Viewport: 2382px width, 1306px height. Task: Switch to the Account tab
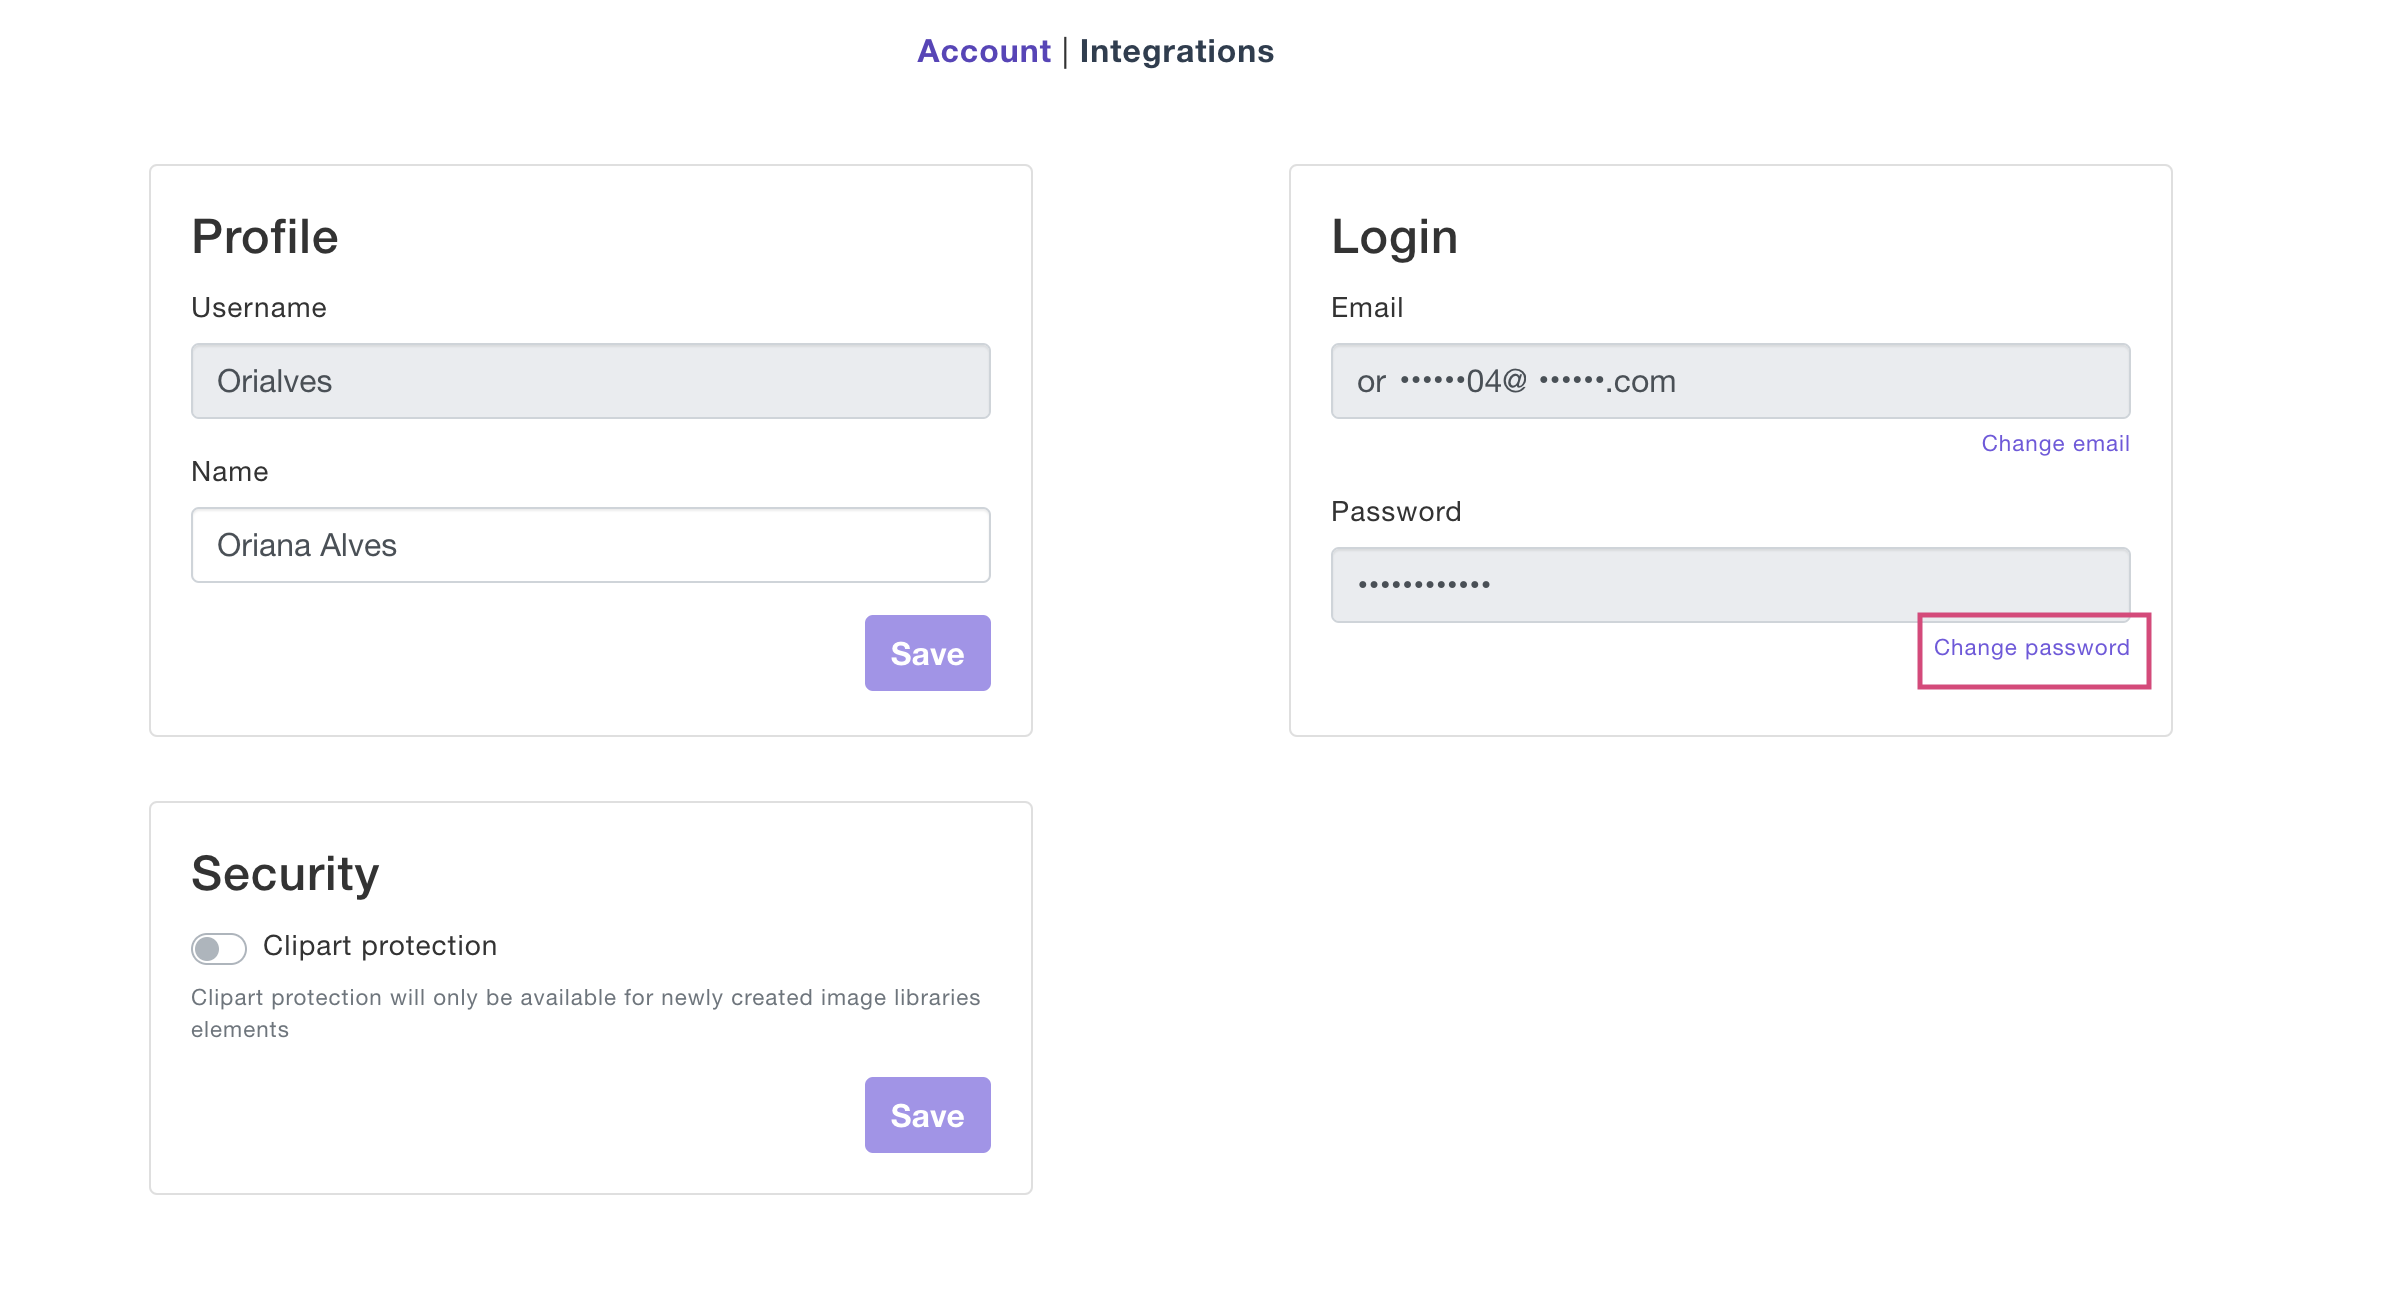pos(983,51)
